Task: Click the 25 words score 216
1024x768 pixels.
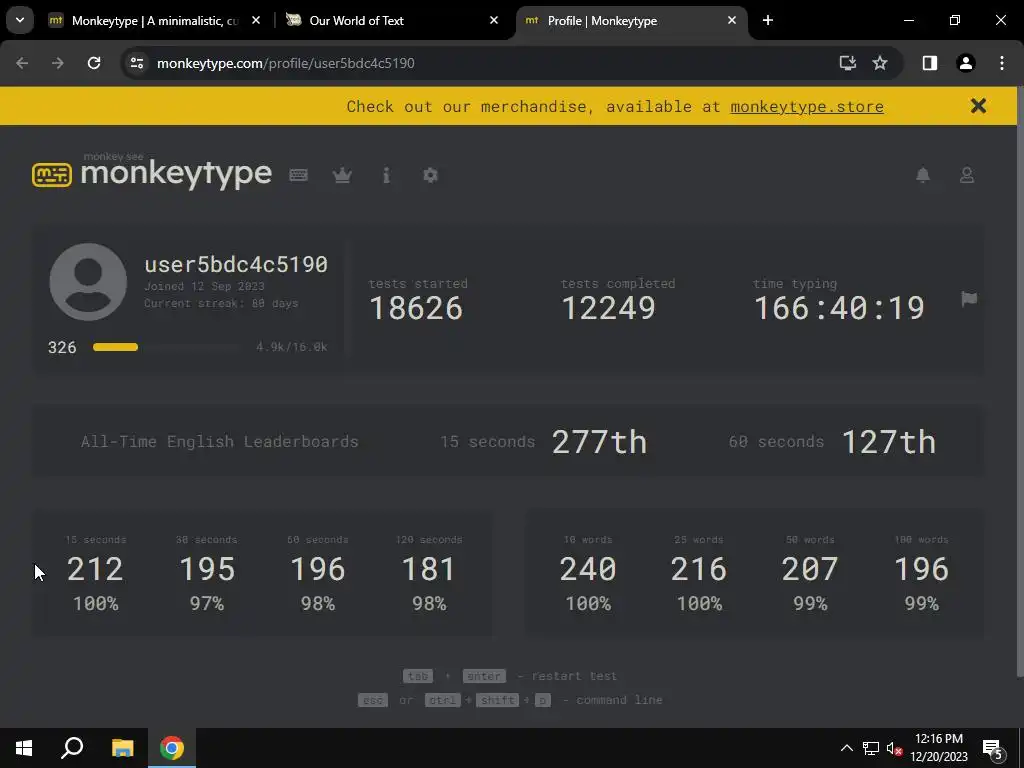Action: (699, 569)
